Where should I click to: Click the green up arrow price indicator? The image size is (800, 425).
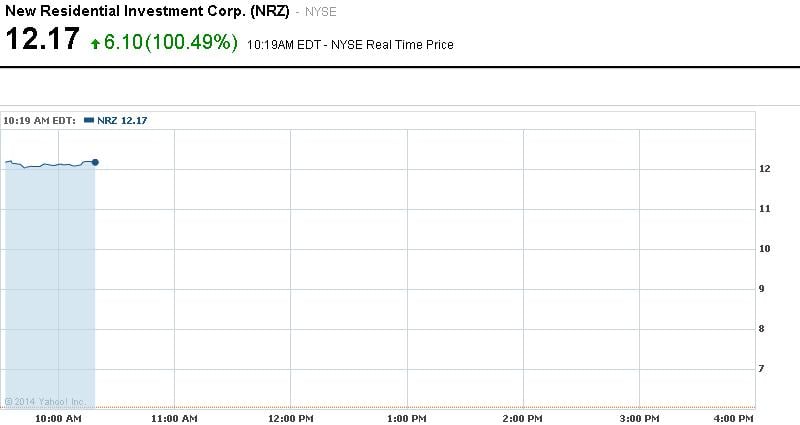pyautogui.click(x=95, y=43)
